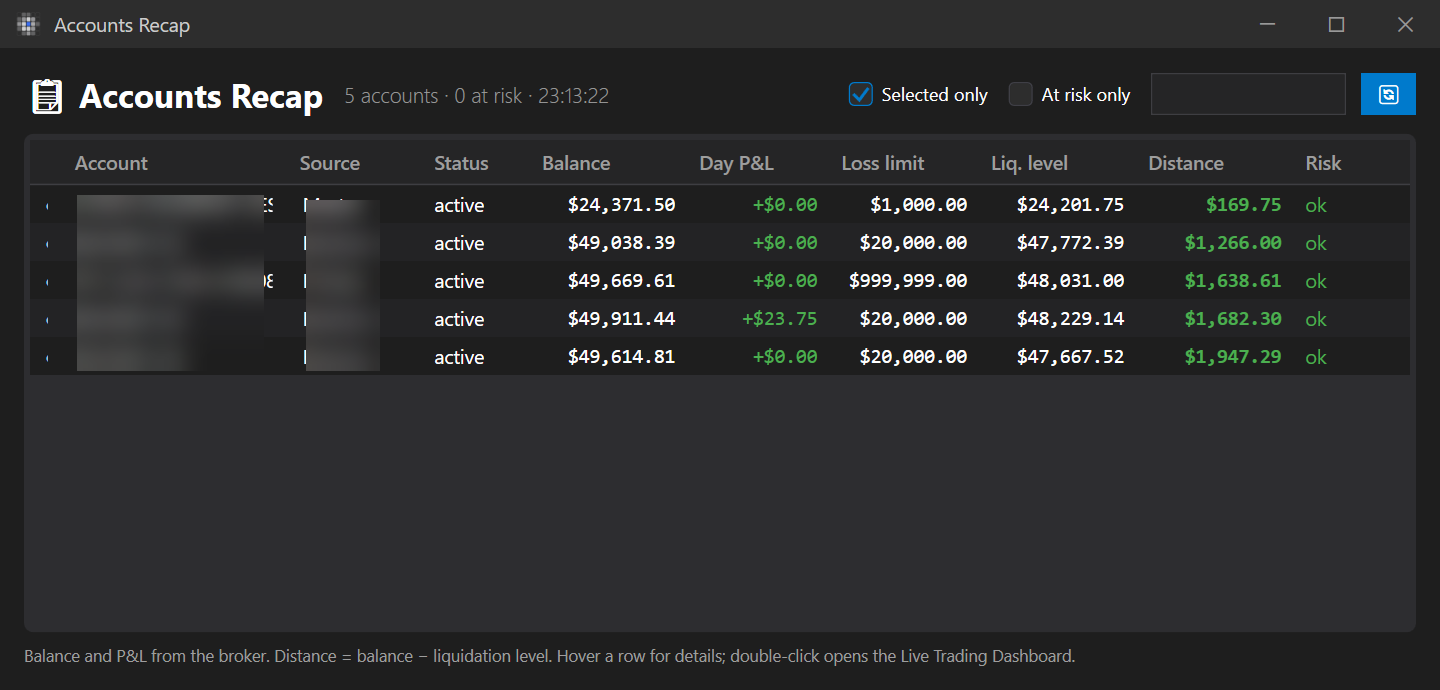Click the app icon in the title bar
The image size is (1440, 690).
point(27,25)
